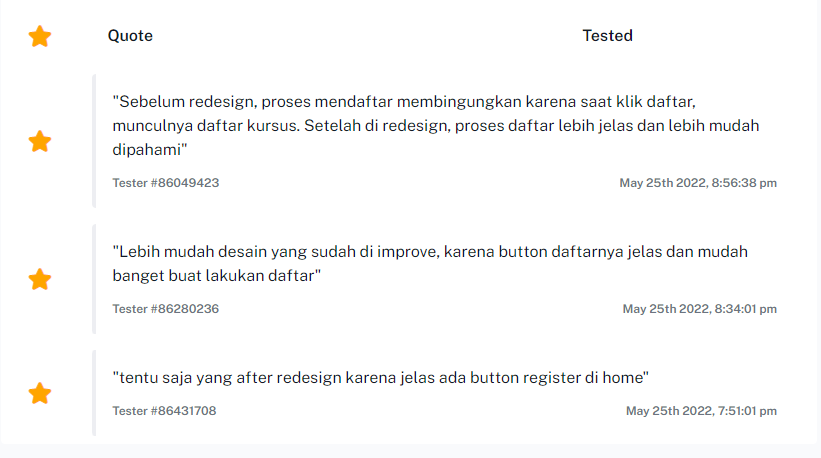The image size is (821, 458).
Task: Click the 8:56:38 pm timestamp
Action: coord(698,183)
